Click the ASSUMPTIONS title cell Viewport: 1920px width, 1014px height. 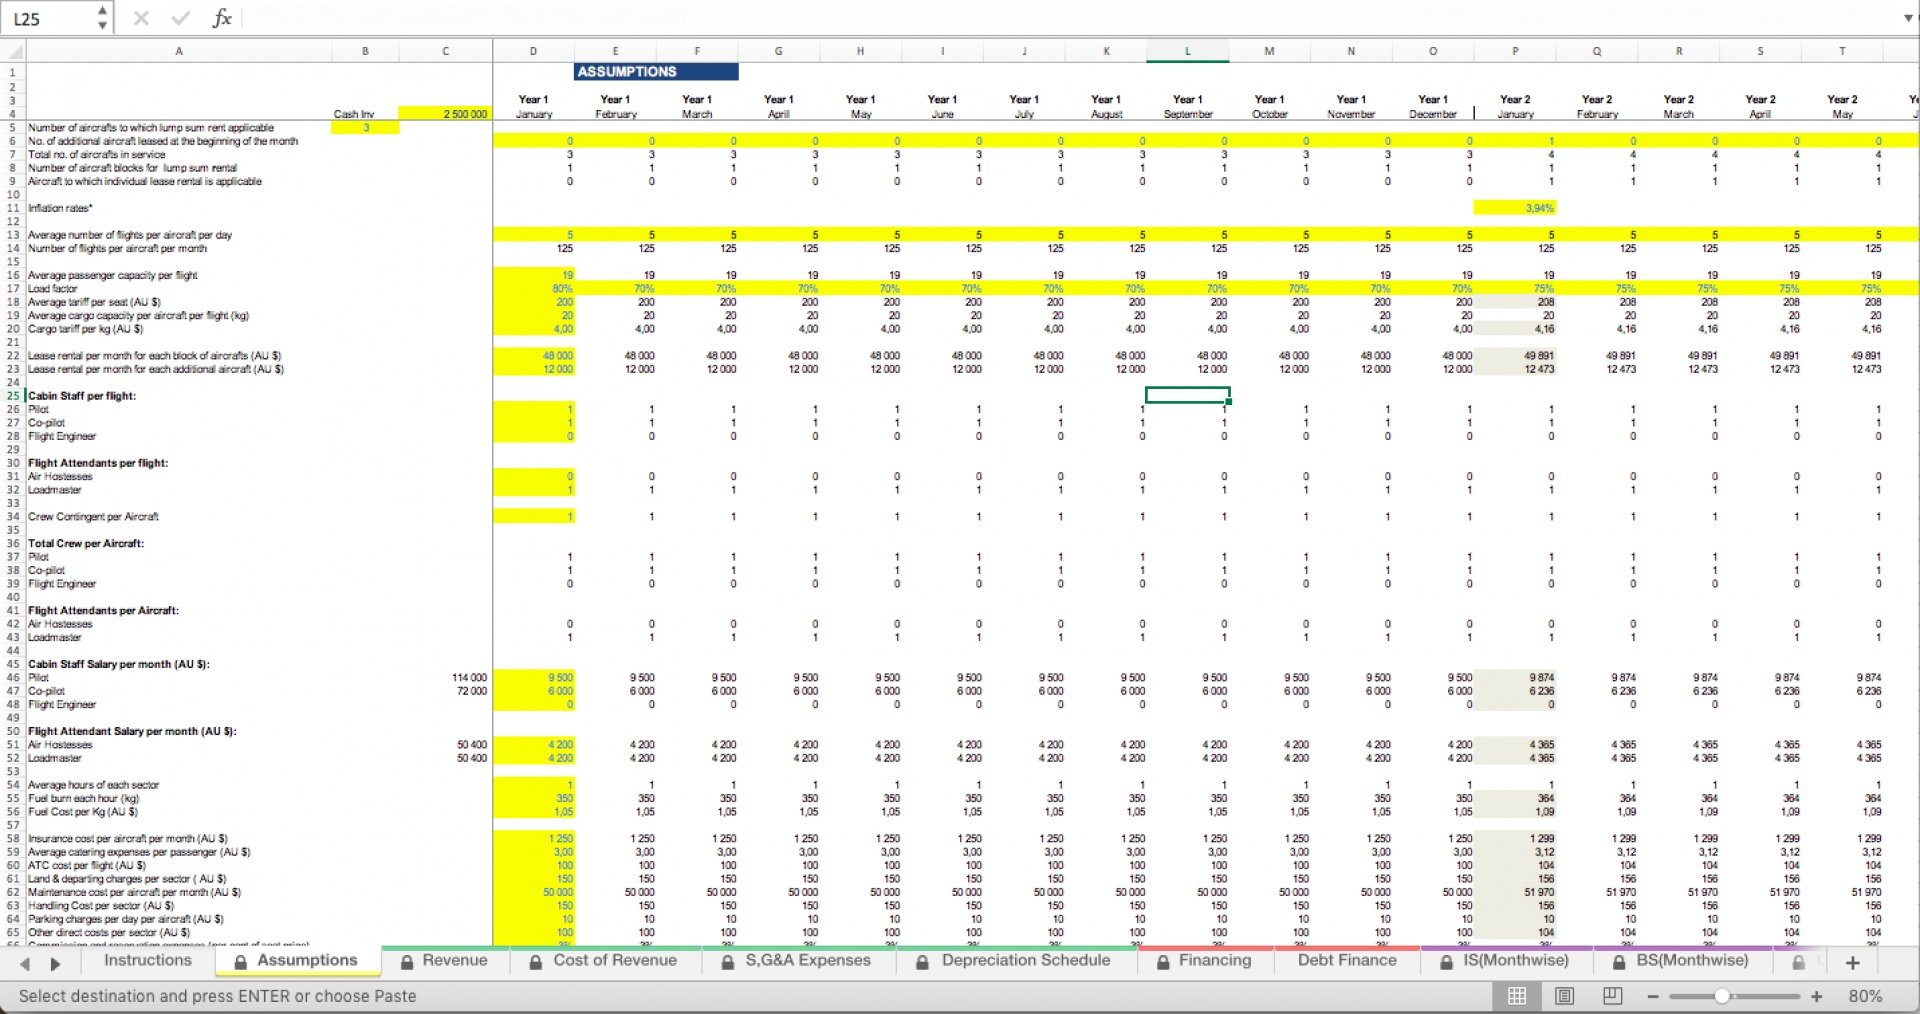tap(656, 72)
